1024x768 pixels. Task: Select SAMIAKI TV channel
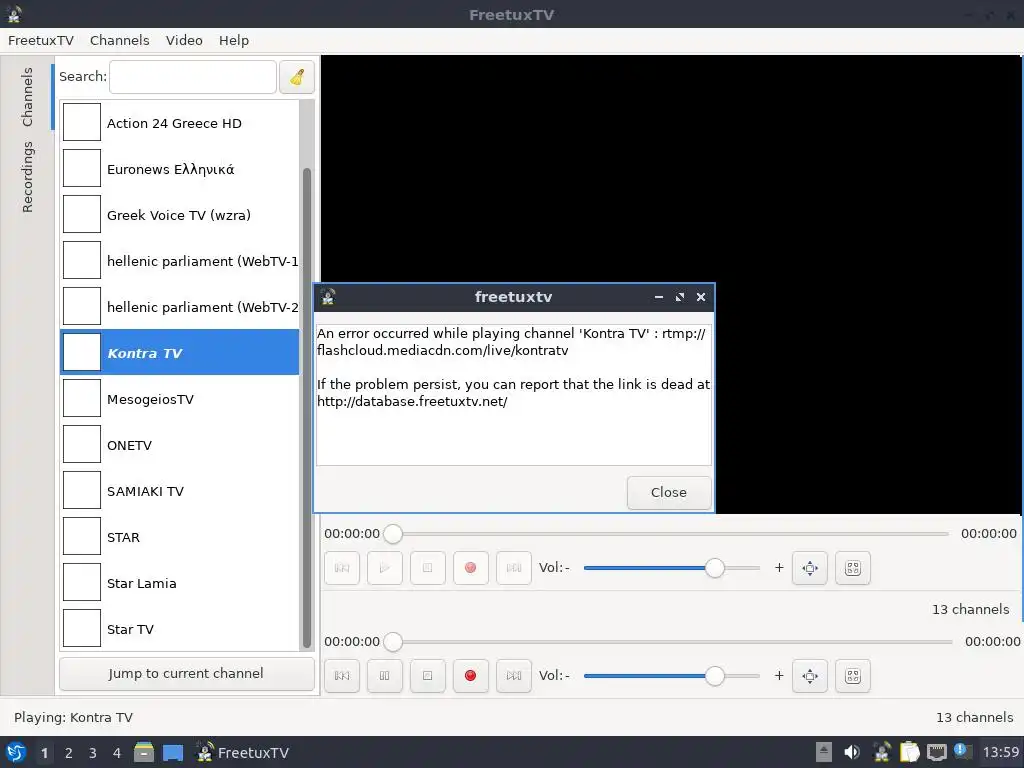tap(180, 491)
